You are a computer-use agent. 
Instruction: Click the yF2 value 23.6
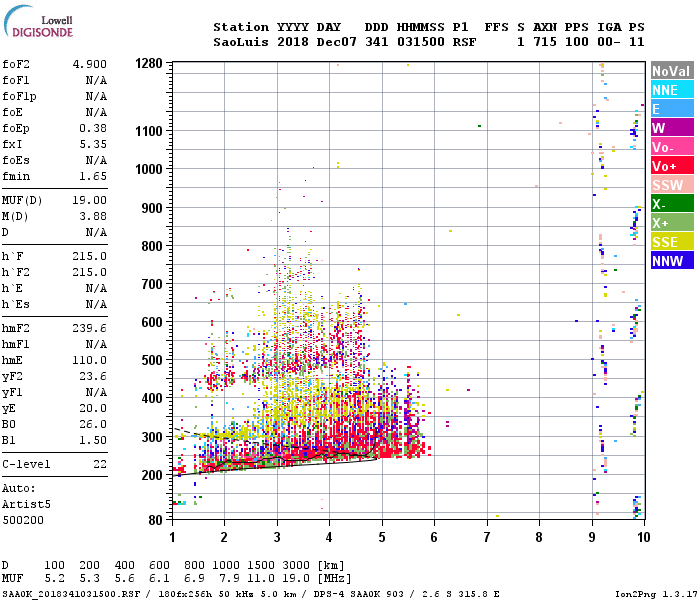(93, 376)
